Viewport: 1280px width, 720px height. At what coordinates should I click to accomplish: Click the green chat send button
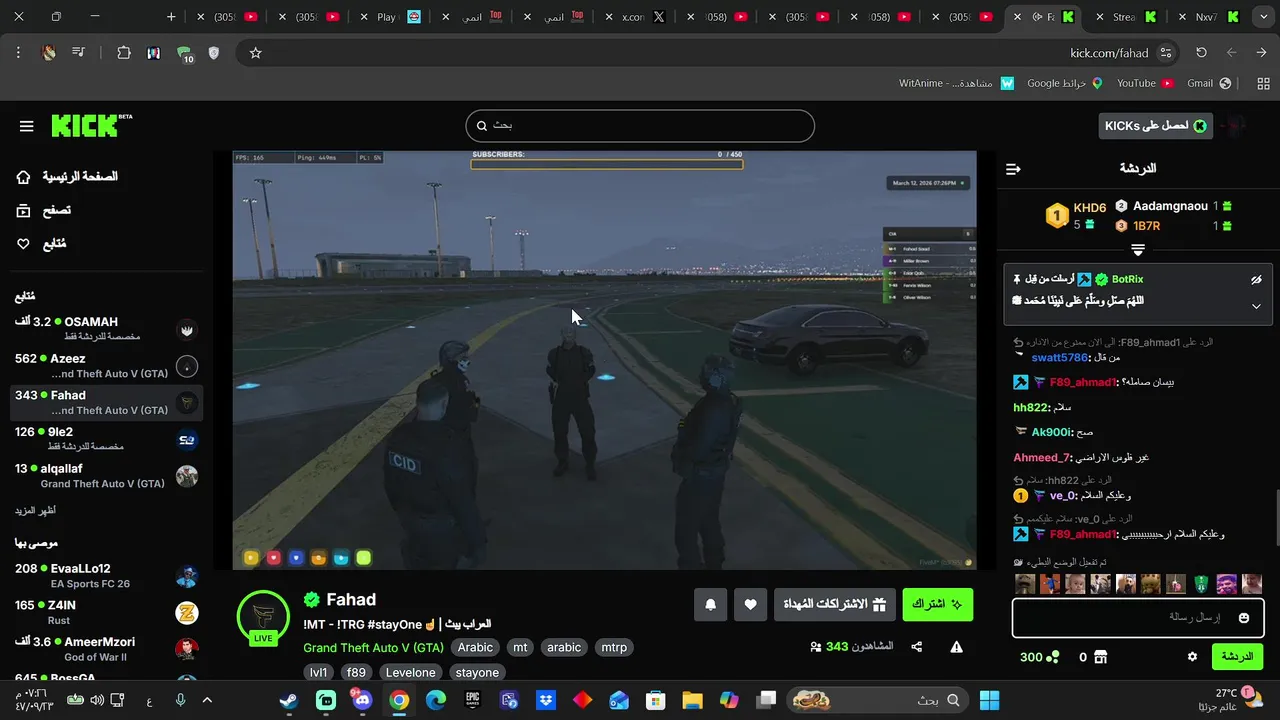click(x=1237, y=657)
